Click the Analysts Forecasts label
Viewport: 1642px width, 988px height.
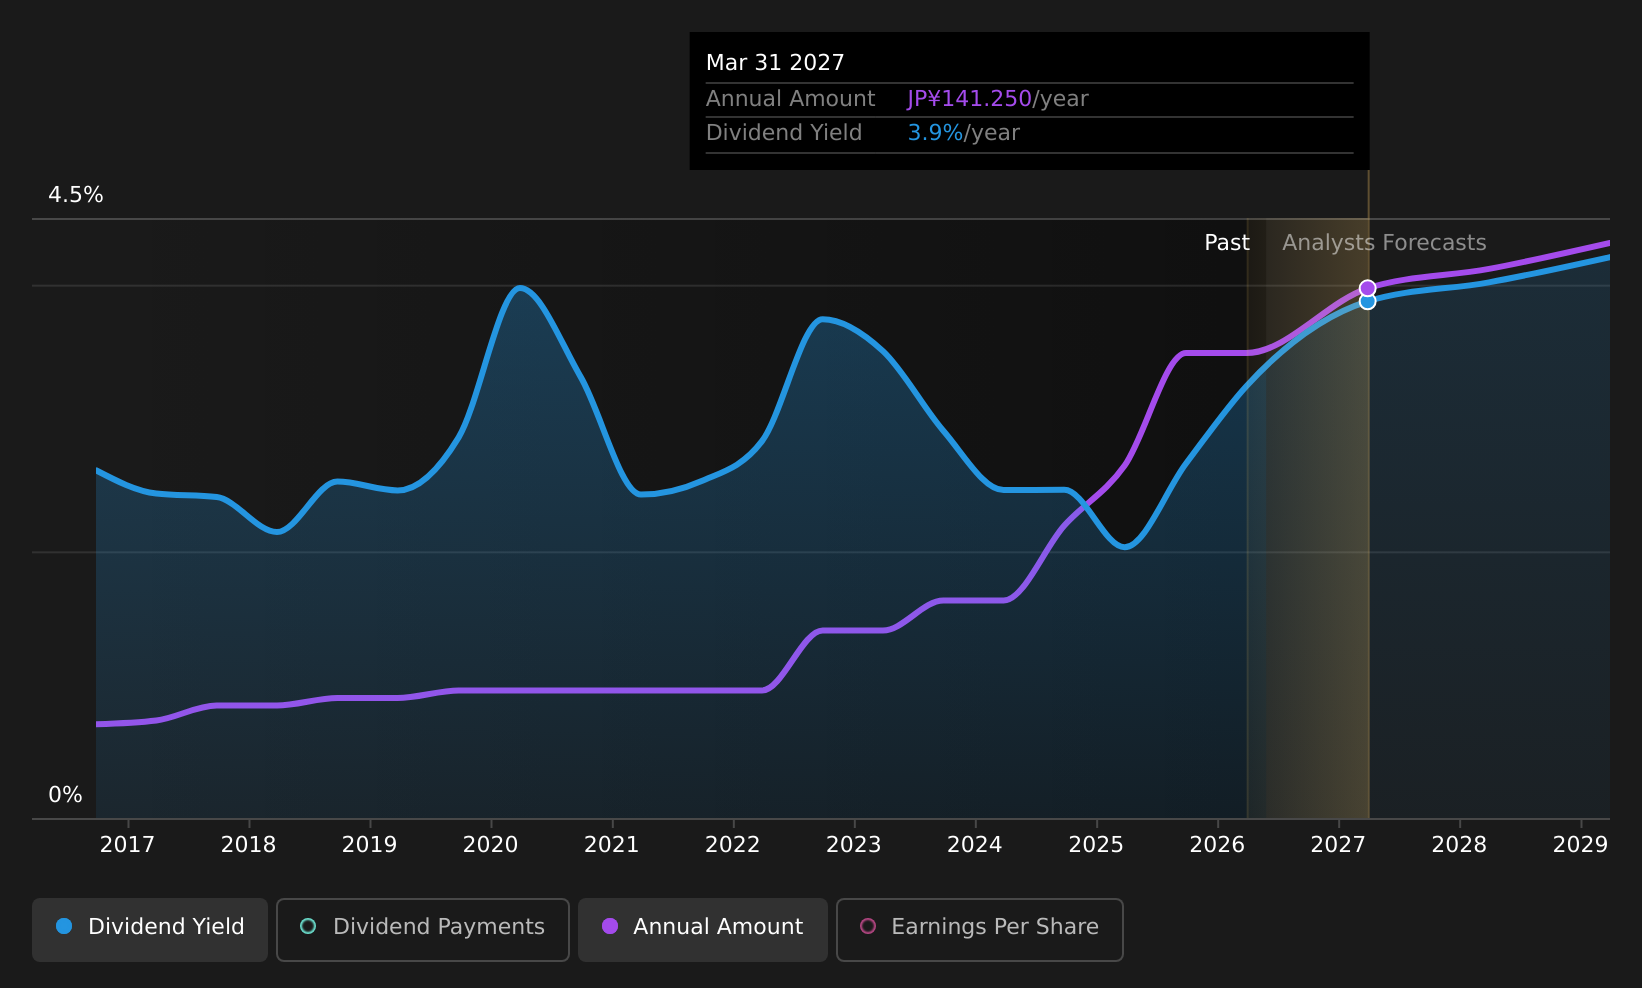coord(1384,243)
